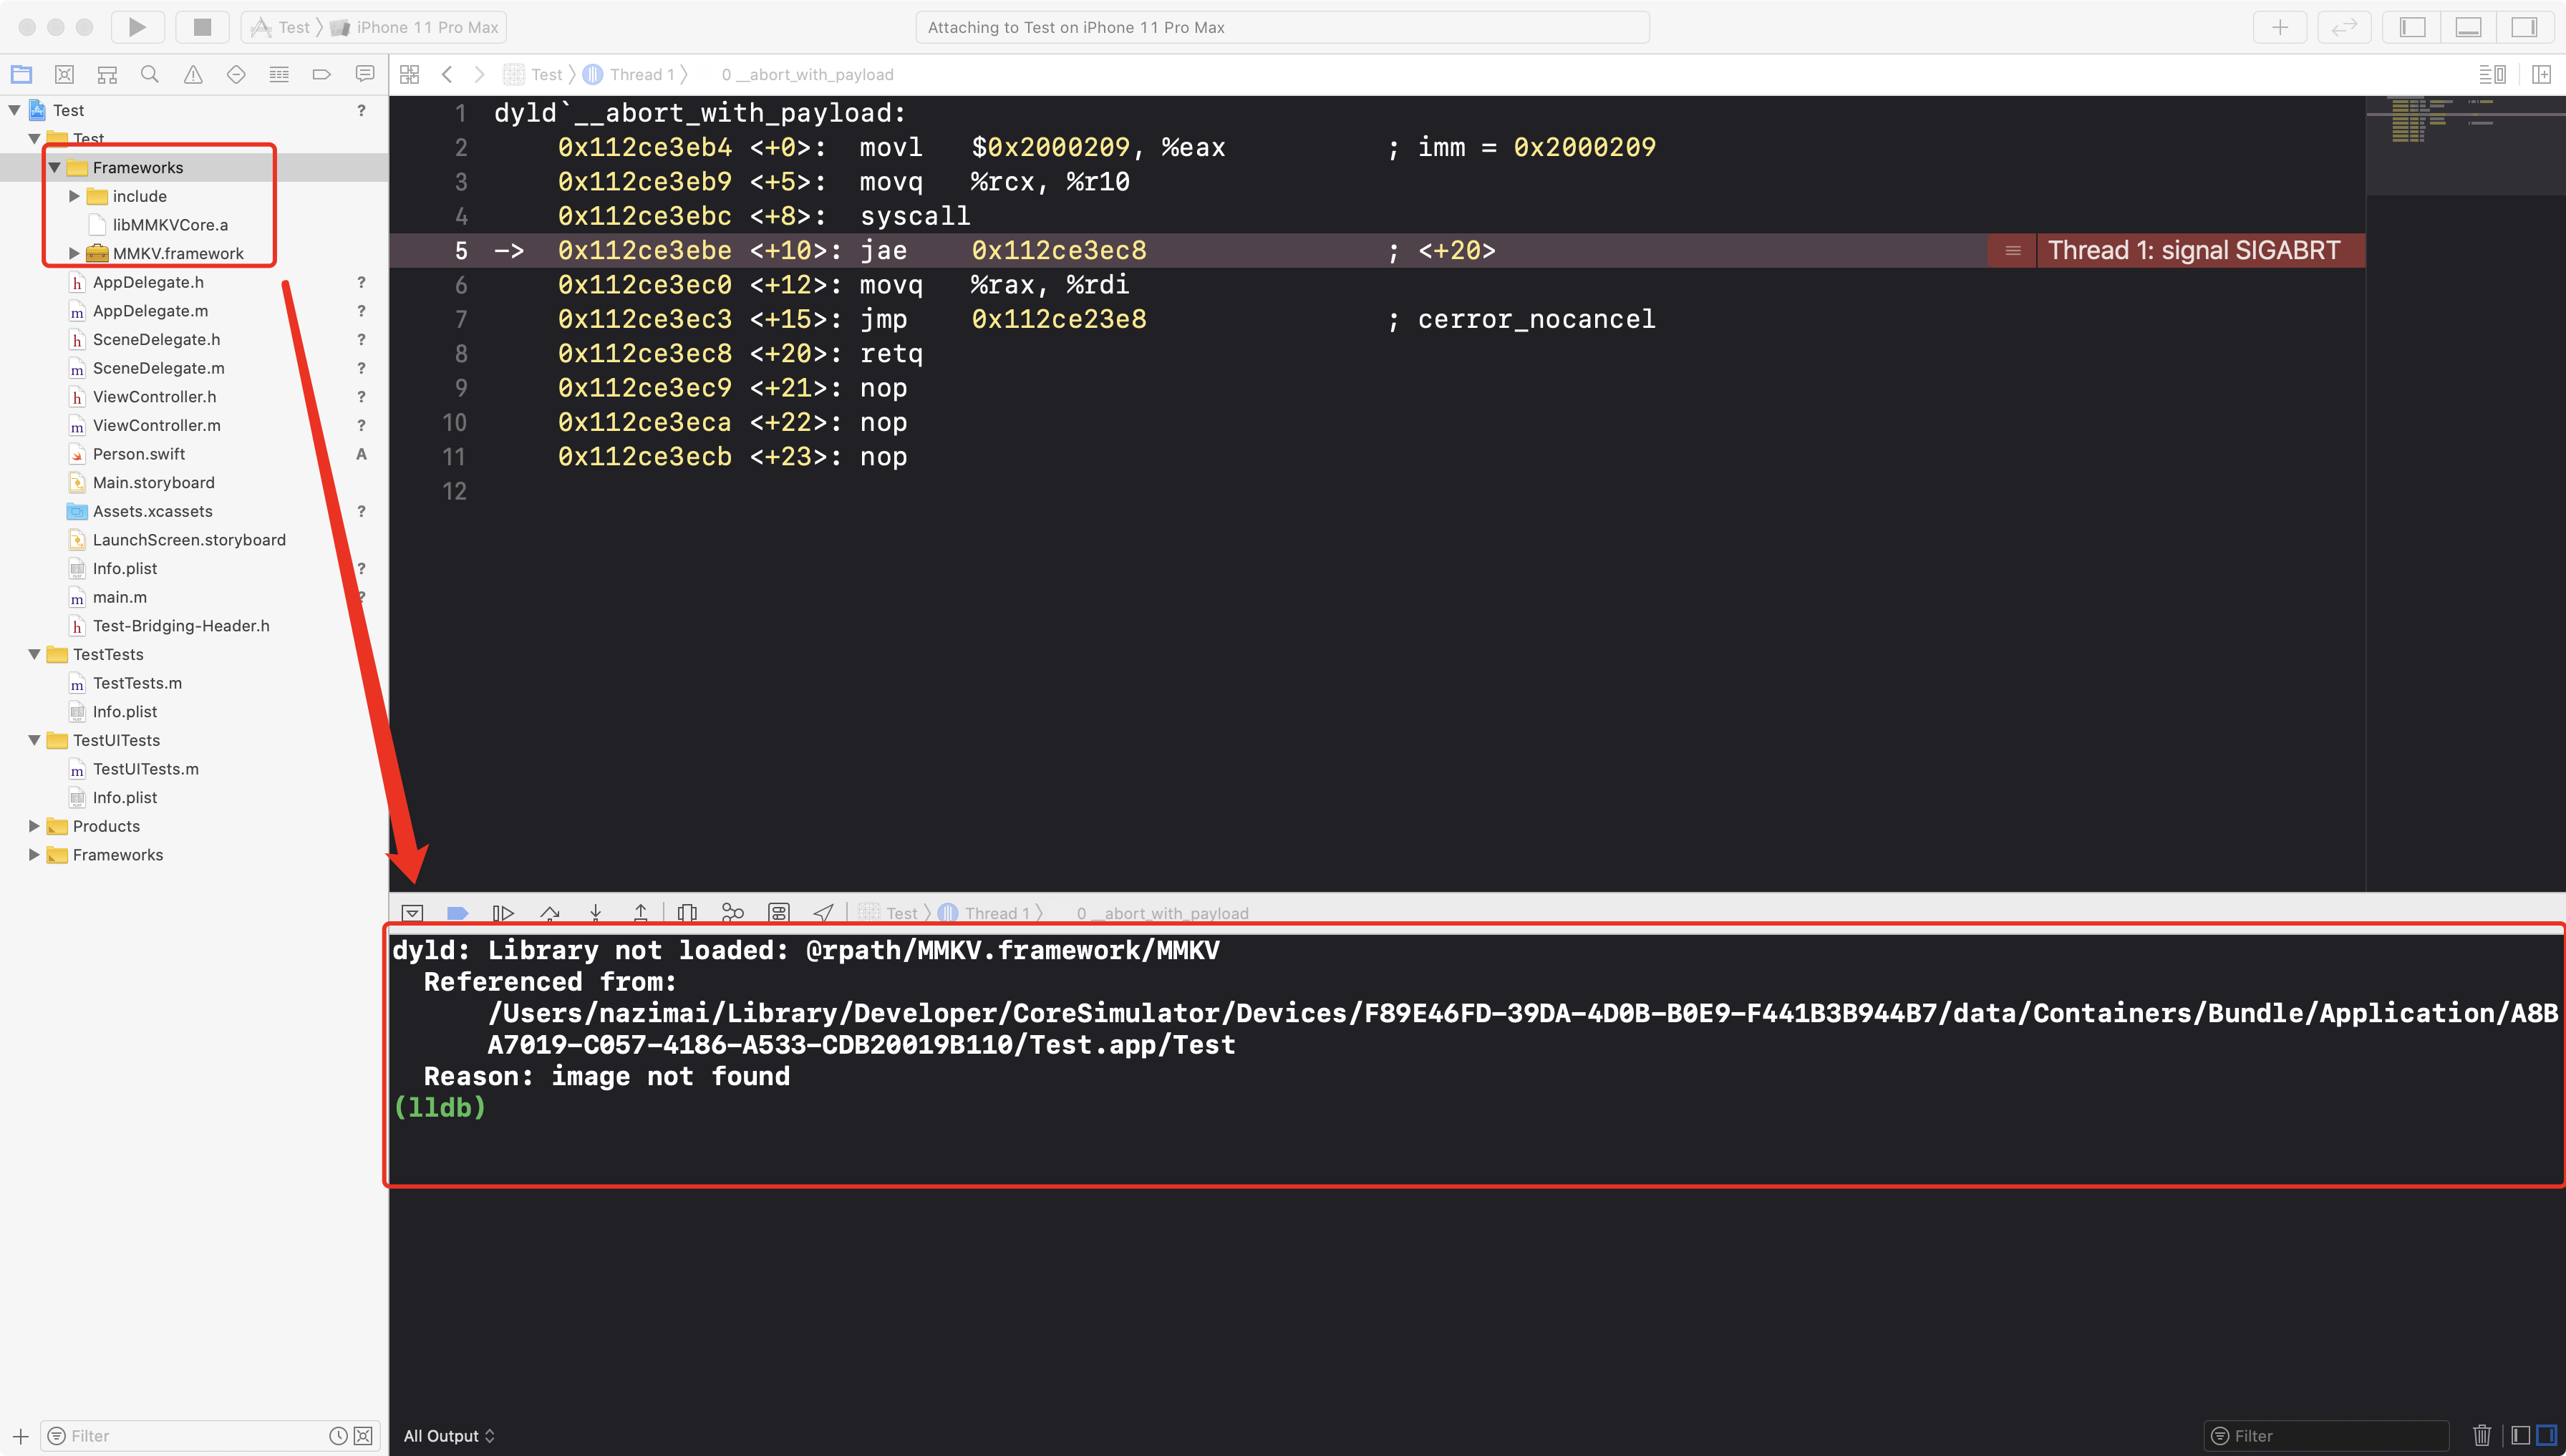The height and width of the screenshot is (1456, 2566).
Task: Expand the Products folder
Action: [x=34, y=826]
